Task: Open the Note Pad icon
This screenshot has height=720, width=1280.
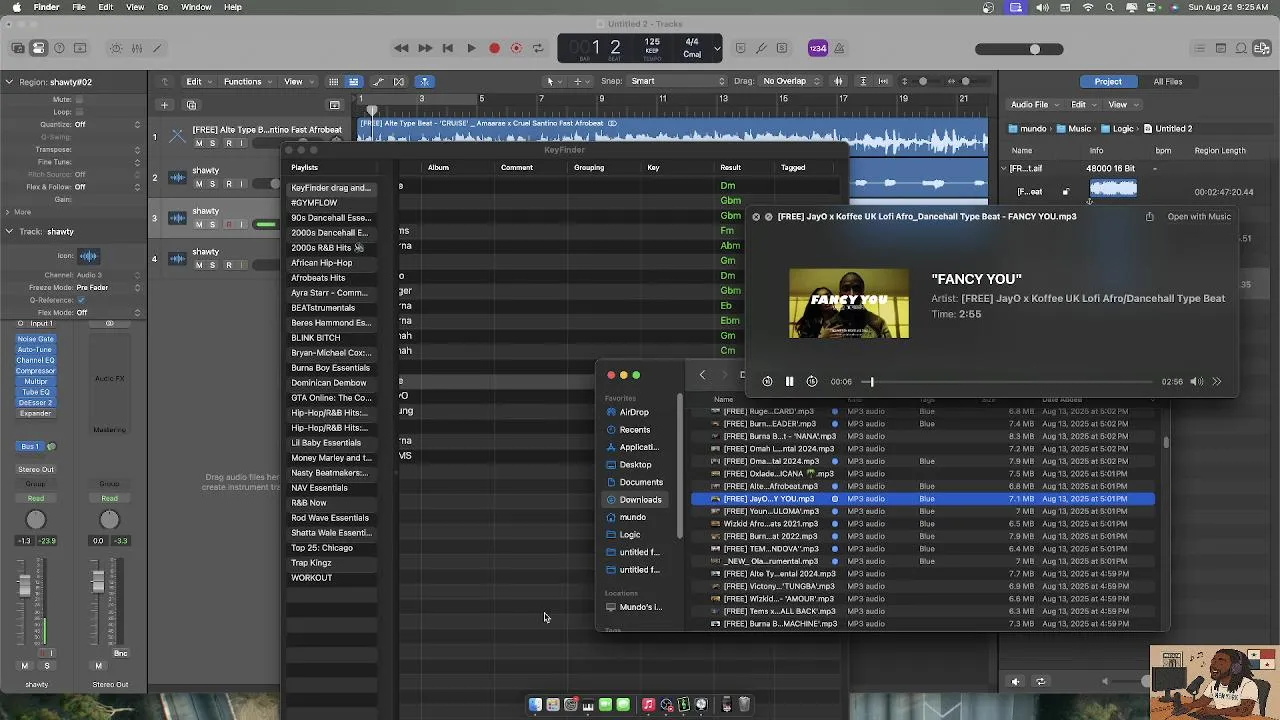Action: [1221, 48]
